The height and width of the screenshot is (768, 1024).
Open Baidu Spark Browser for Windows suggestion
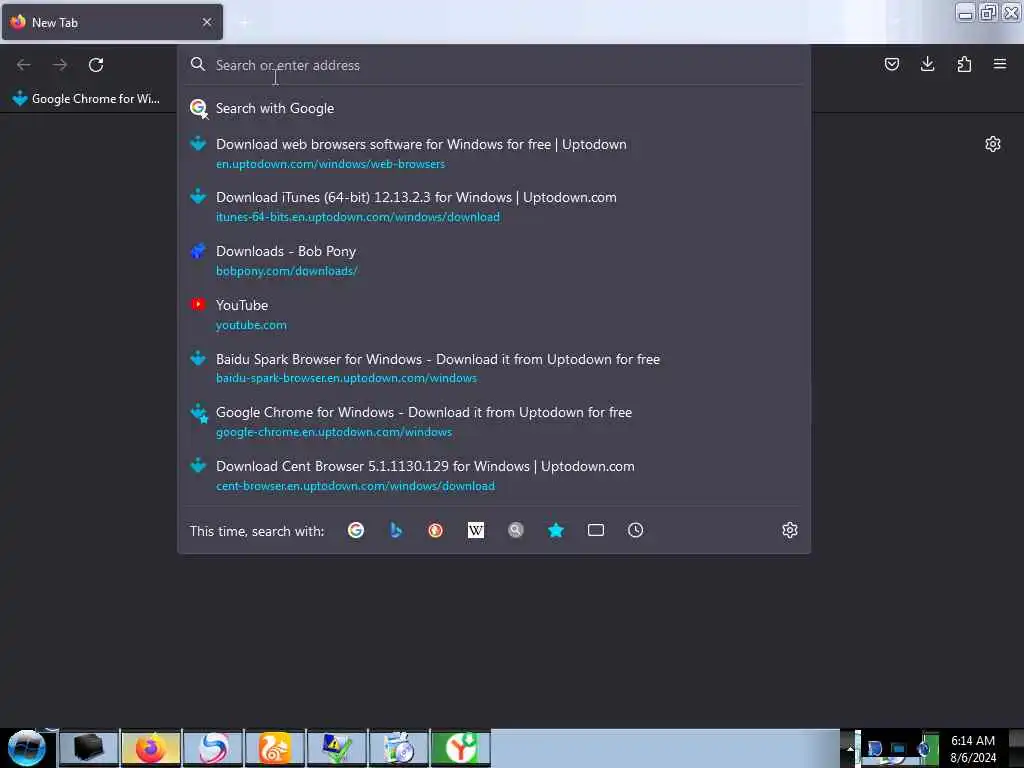point(494,368)
